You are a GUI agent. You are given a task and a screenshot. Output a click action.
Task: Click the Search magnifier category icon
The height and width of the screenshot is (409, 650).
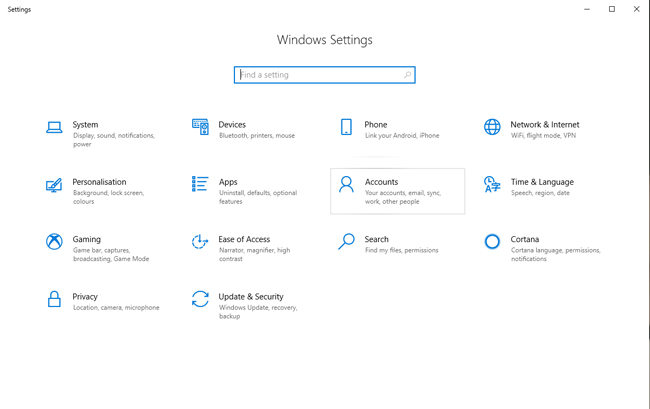pyautogui.click(x=346, y=242)
